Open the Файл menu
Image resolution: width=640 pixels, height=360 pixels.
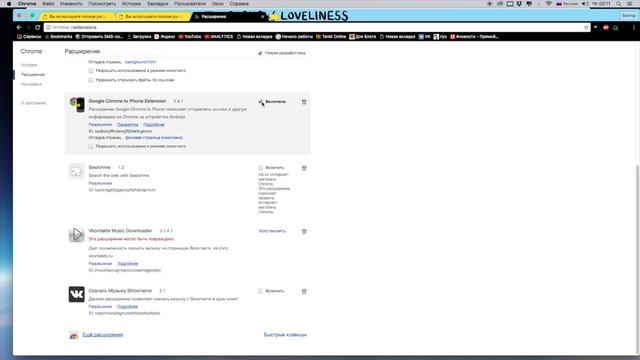pyautogui.click(x=48, y=4)
